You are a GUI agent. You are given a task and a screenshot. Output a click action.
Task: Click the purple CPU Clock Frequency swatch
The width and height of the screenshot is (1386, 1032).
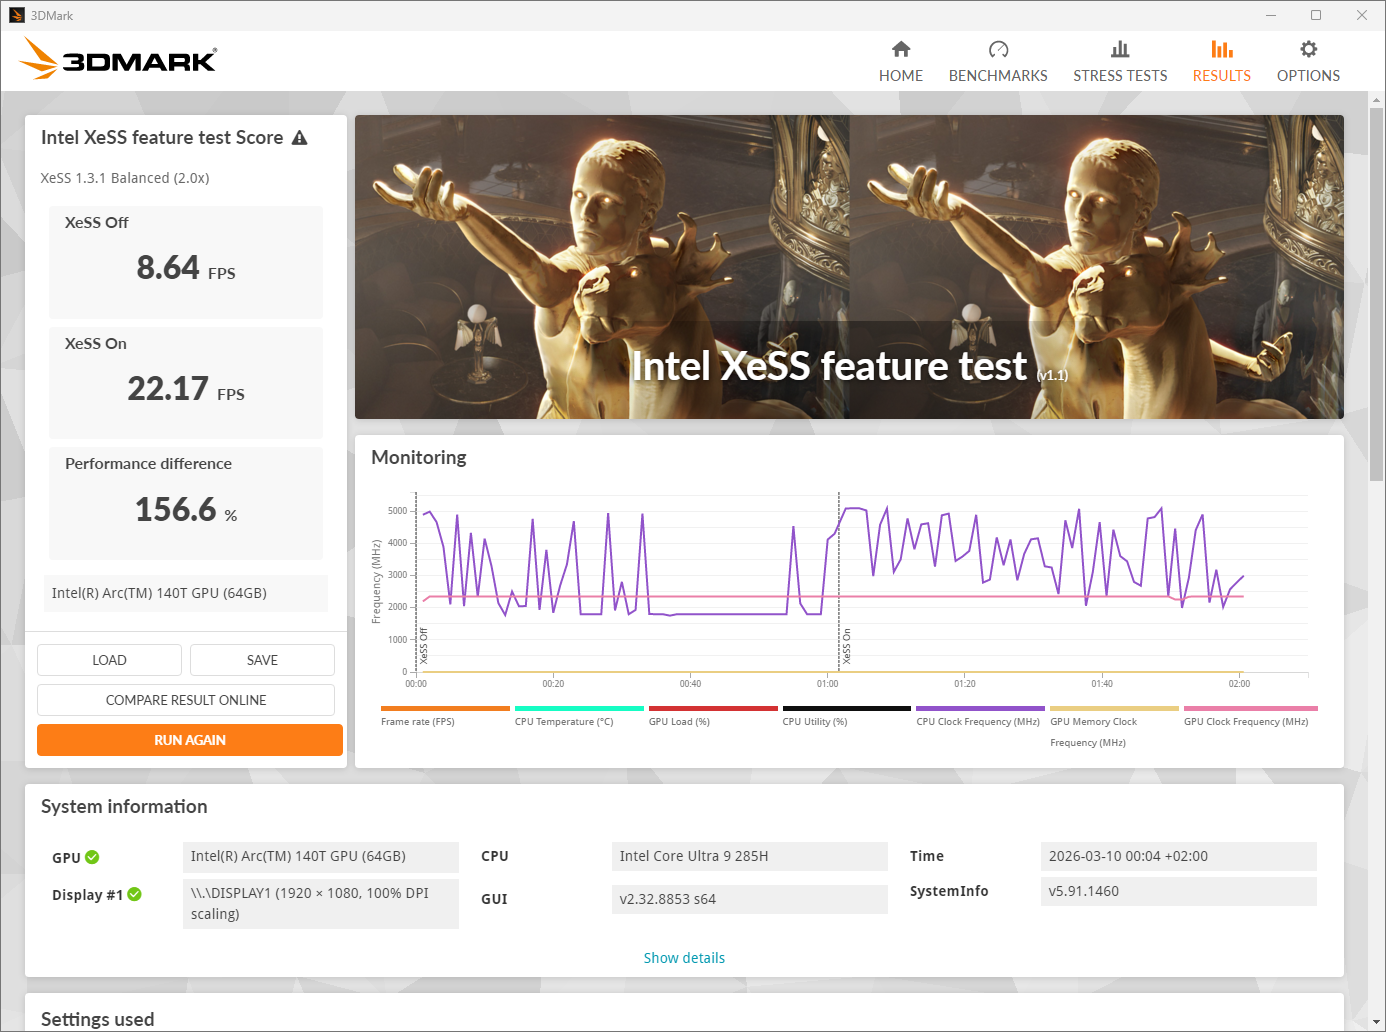point(979,708)
